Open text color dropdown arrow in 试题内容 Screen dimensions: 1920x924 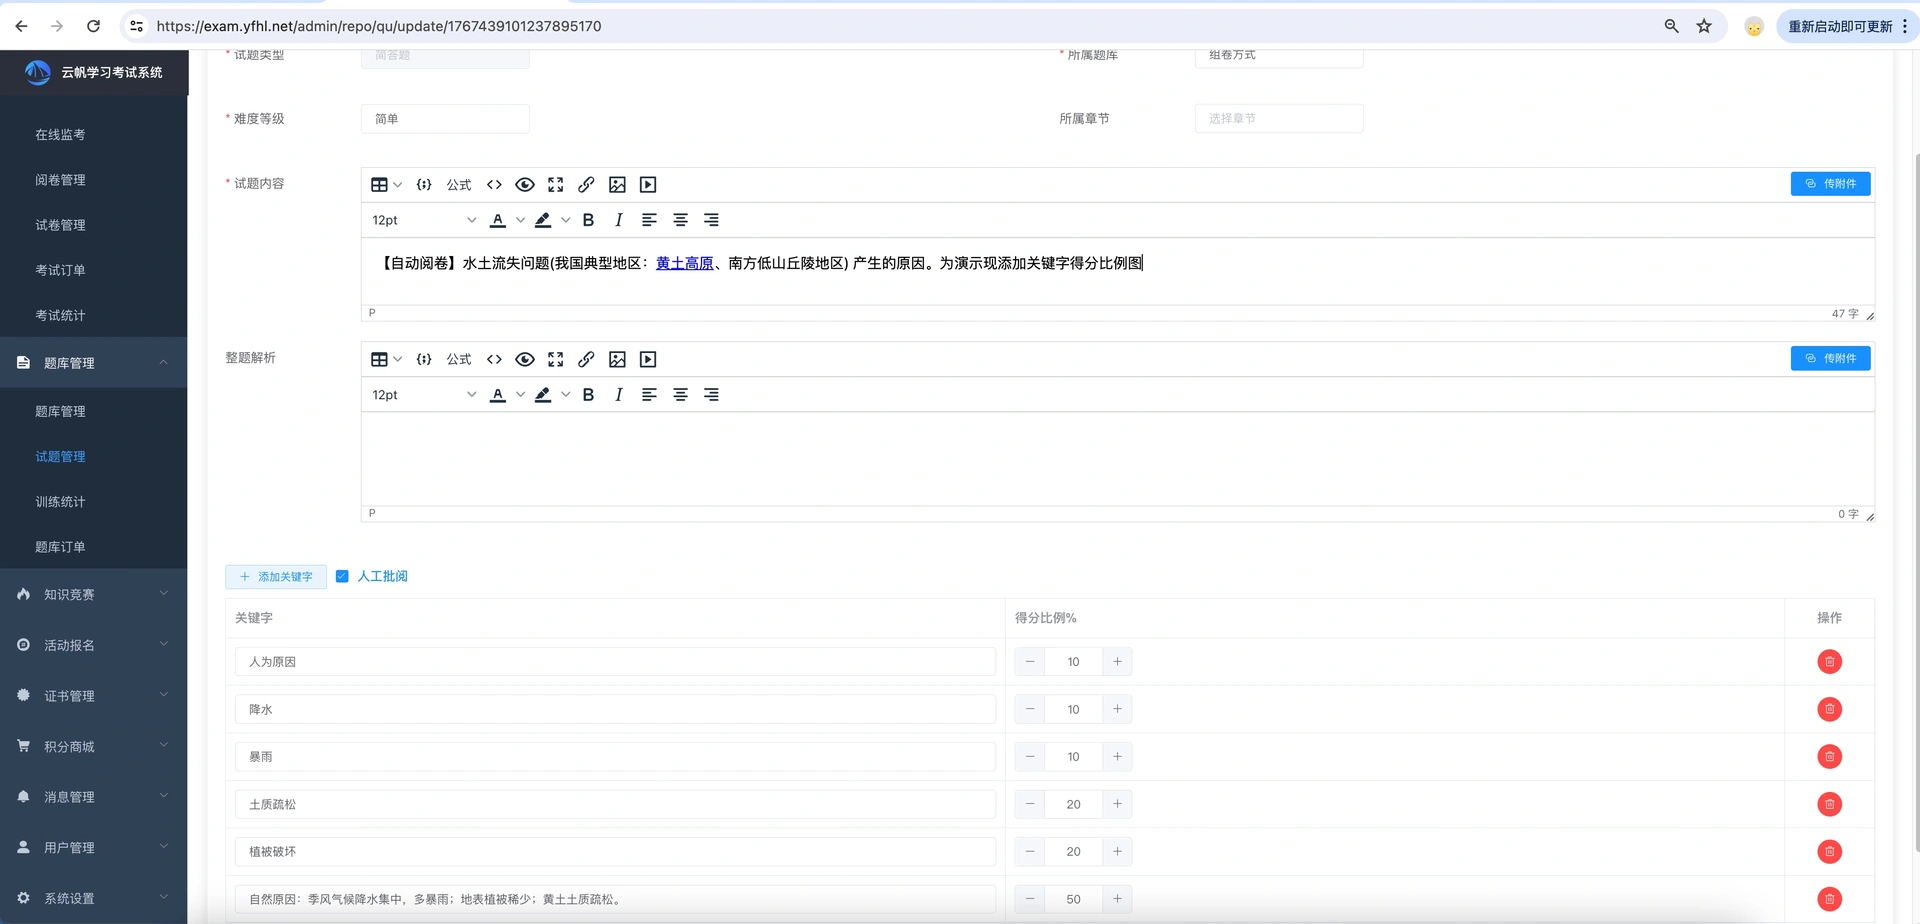(520, 220)
